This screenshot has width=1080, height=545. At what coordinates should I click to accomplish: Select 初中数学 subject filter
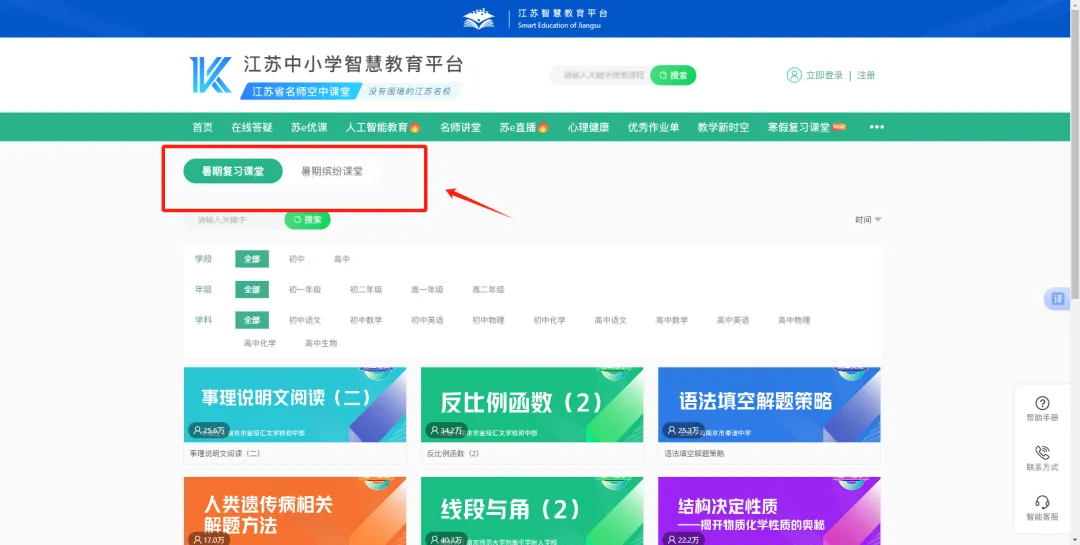(x=366, y=321)
